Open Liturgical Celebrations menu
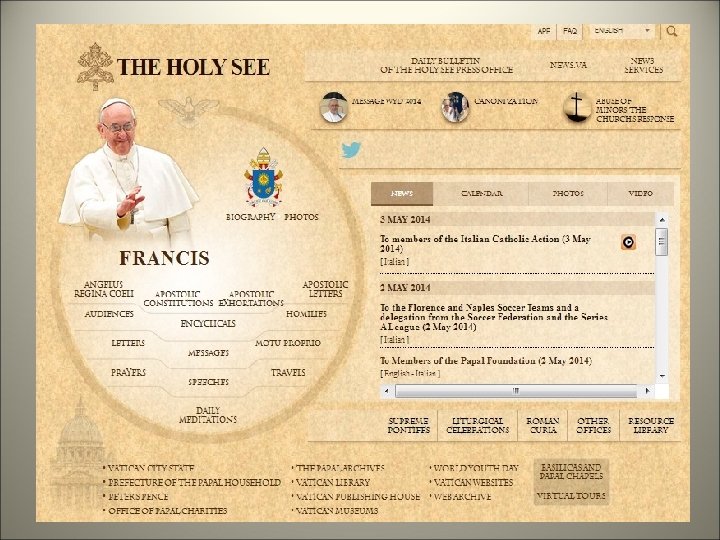Image resolution: width=720 pixels, height=540 pixels. pos(478,426)
